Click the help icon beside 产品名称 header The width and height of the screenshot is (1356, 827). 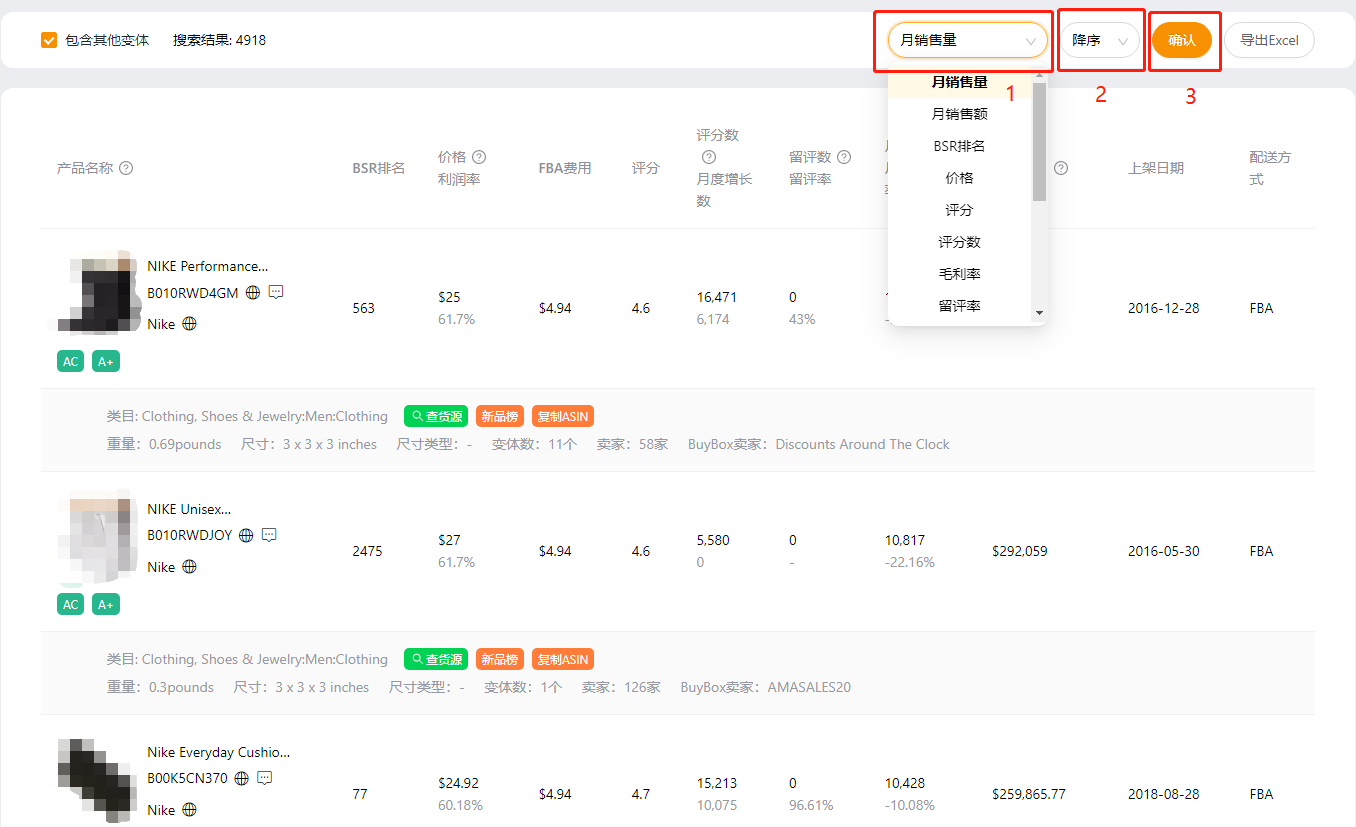(x=126, y=168)
